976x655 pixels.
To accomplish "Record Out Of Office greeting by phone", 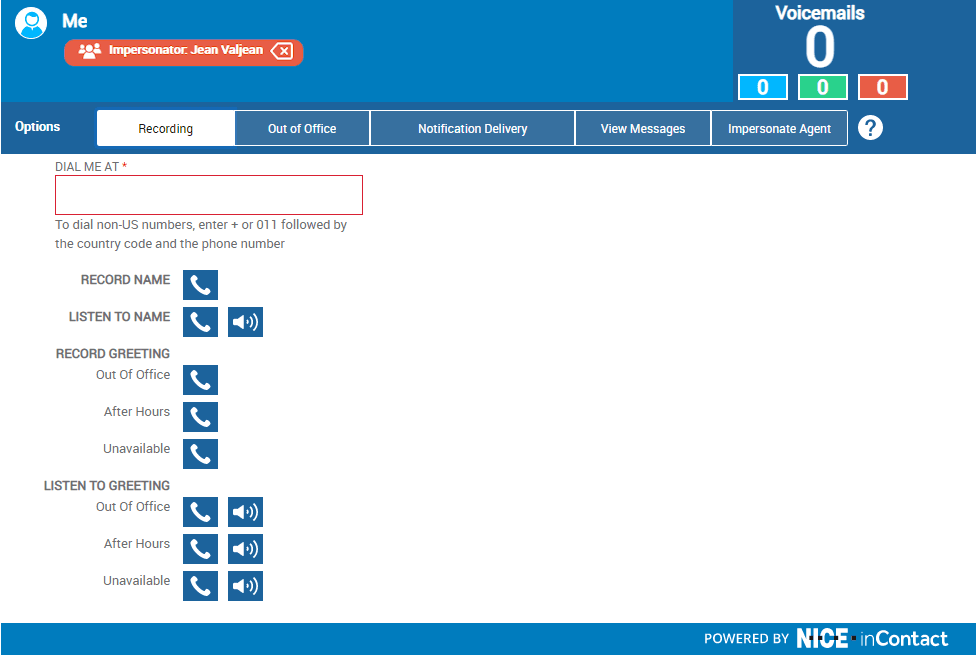I will 200,380.
